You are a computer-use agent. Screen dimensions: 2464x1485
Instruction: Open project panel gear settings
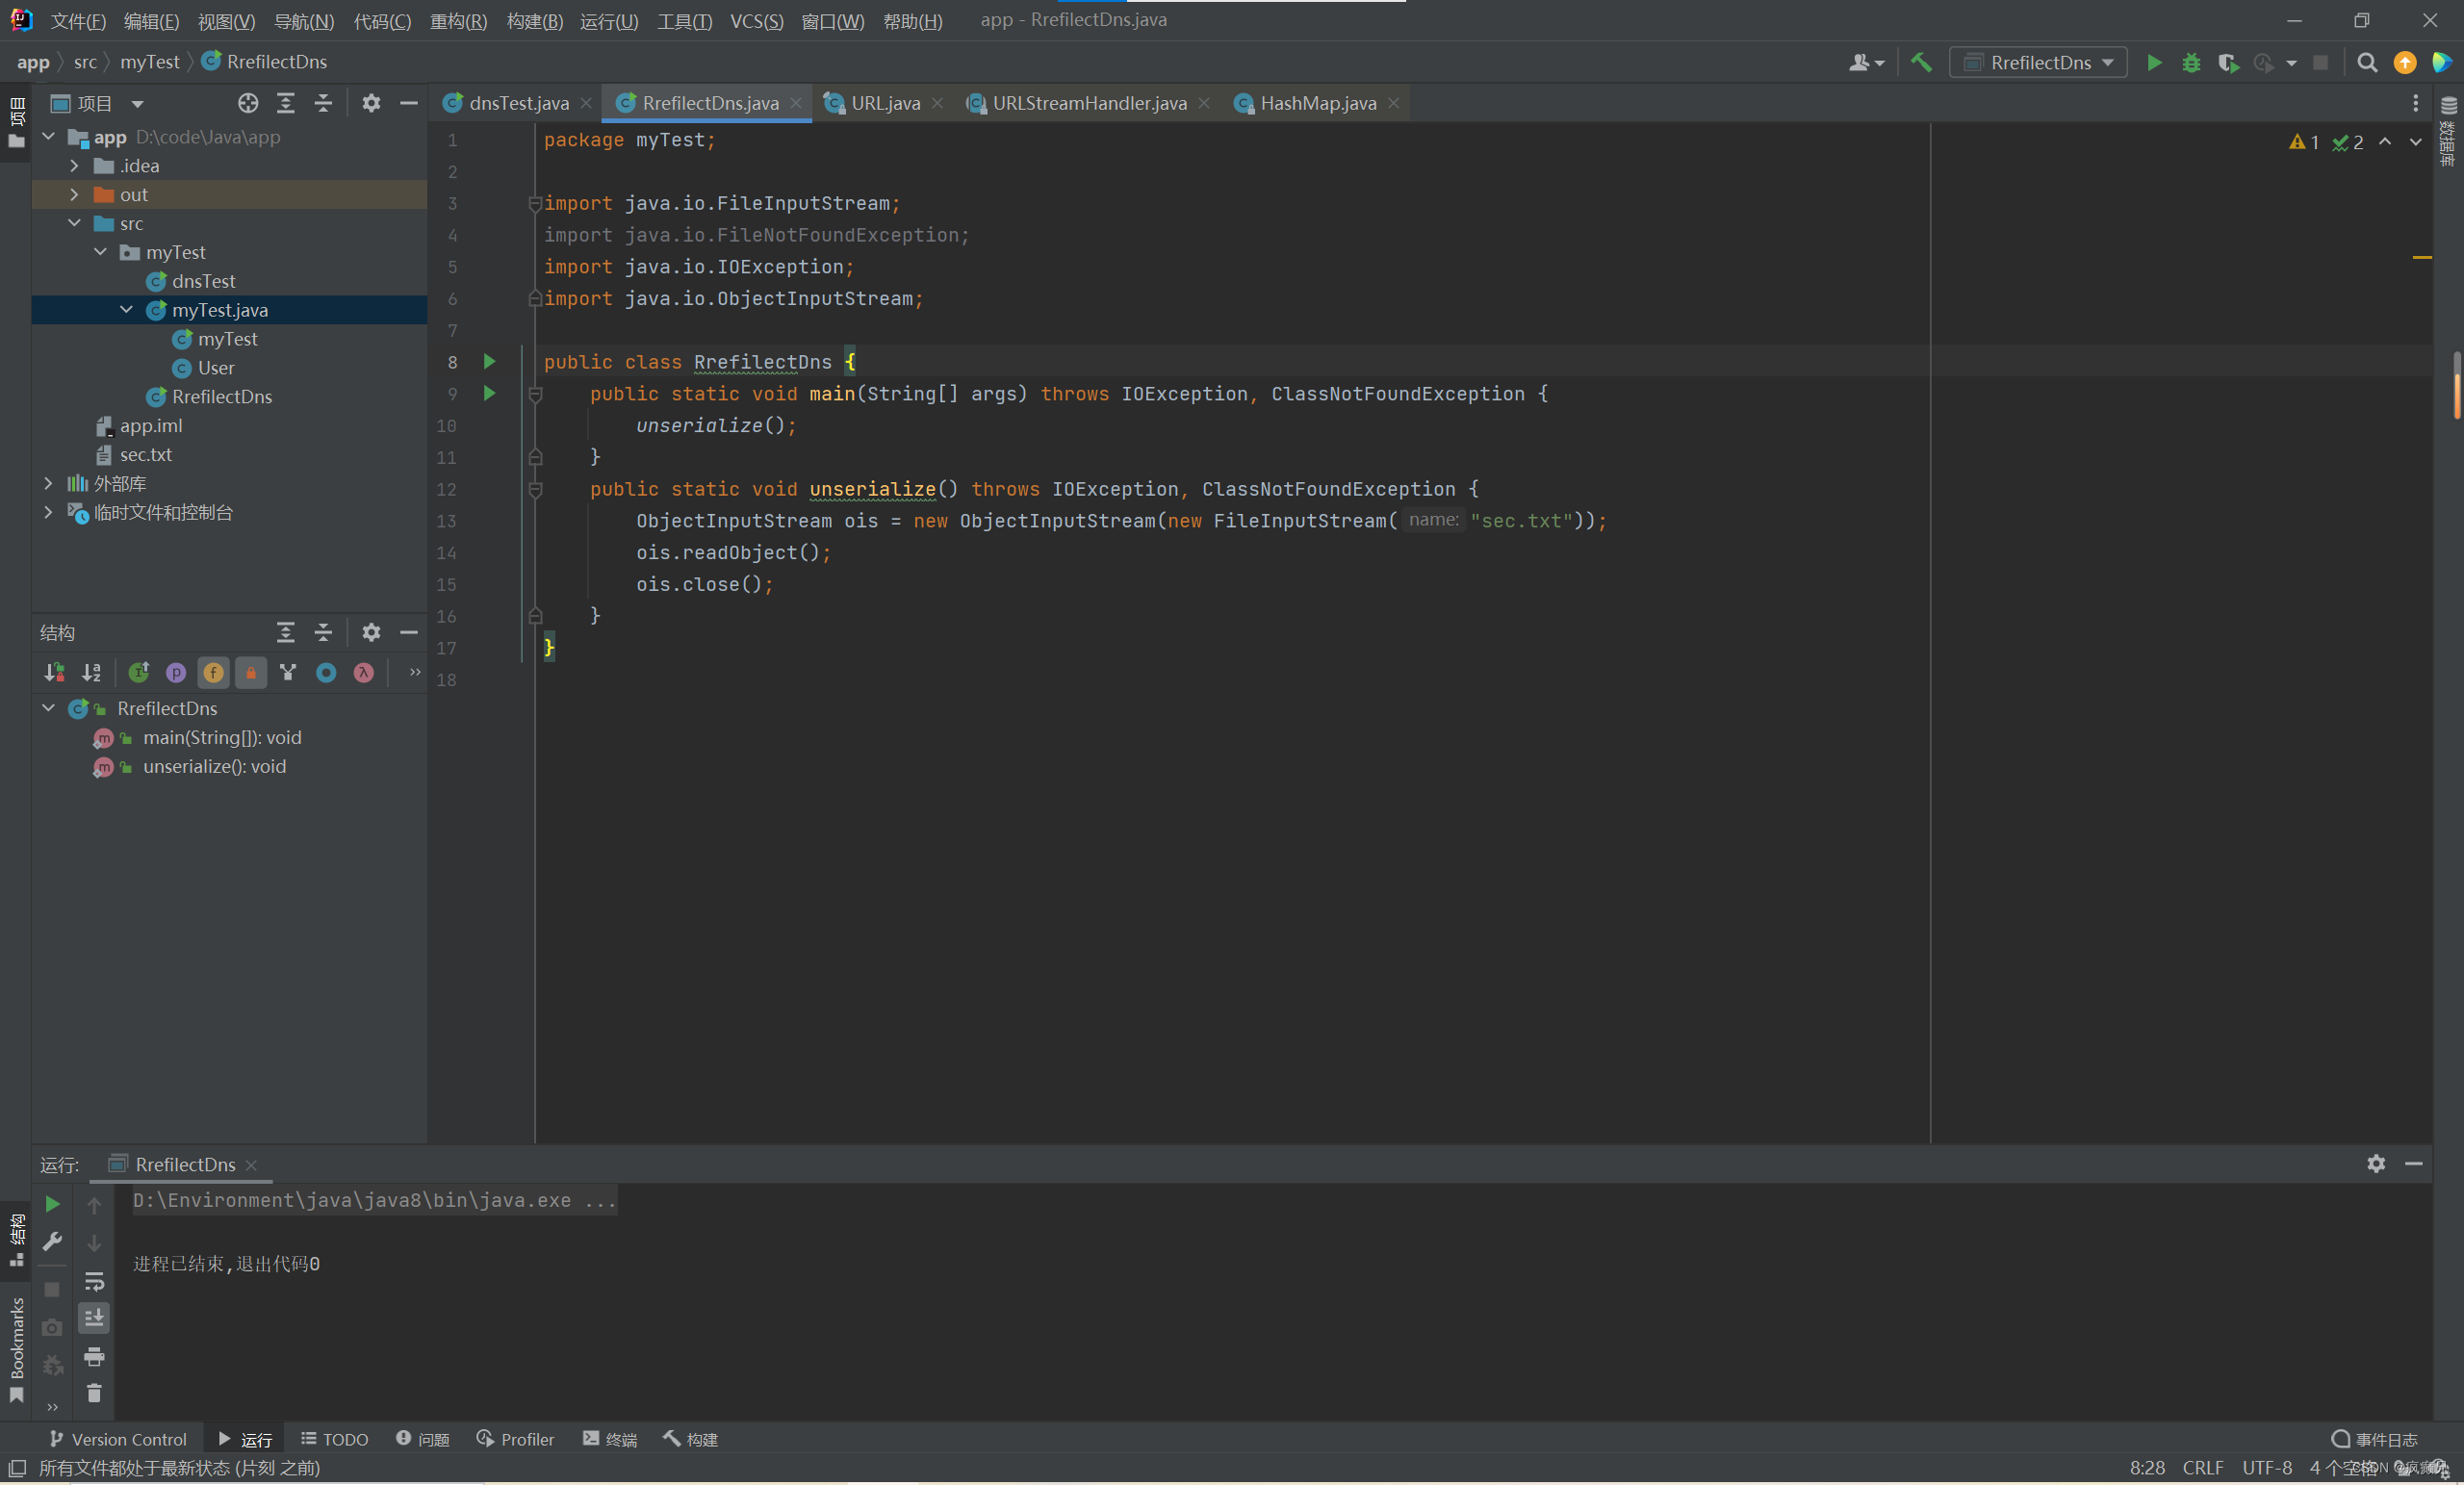(x=371, y=103)
